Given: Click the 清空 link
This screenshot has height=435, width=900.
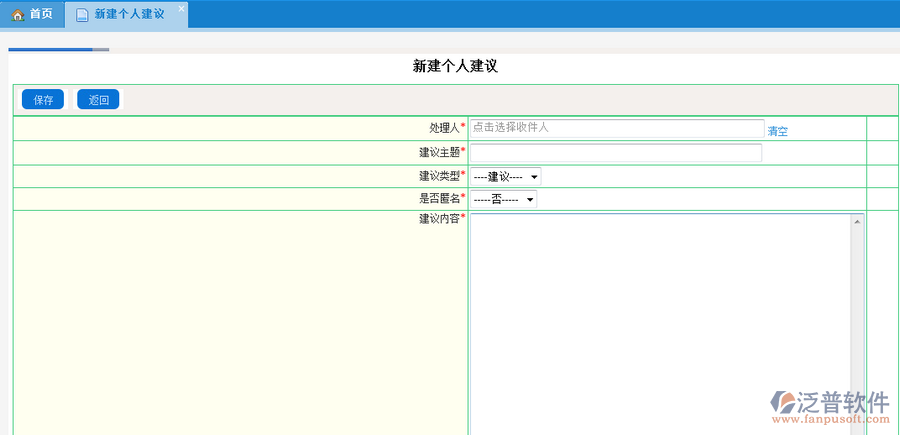Looking at the screenshot, I should [777, 131].
